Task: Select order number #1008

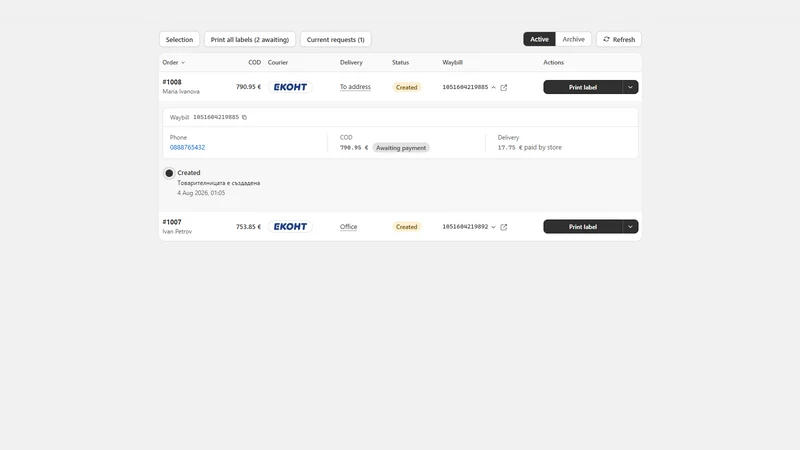Action: pyautogui.click(x=172, y=82)
